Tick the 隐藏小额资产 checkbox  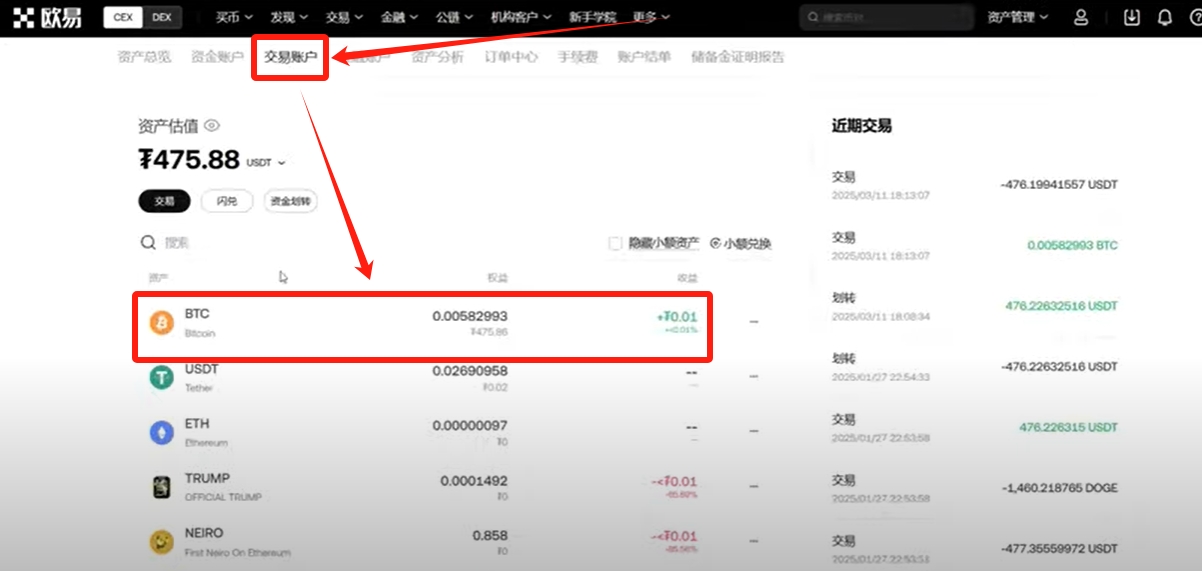[616, 243]
